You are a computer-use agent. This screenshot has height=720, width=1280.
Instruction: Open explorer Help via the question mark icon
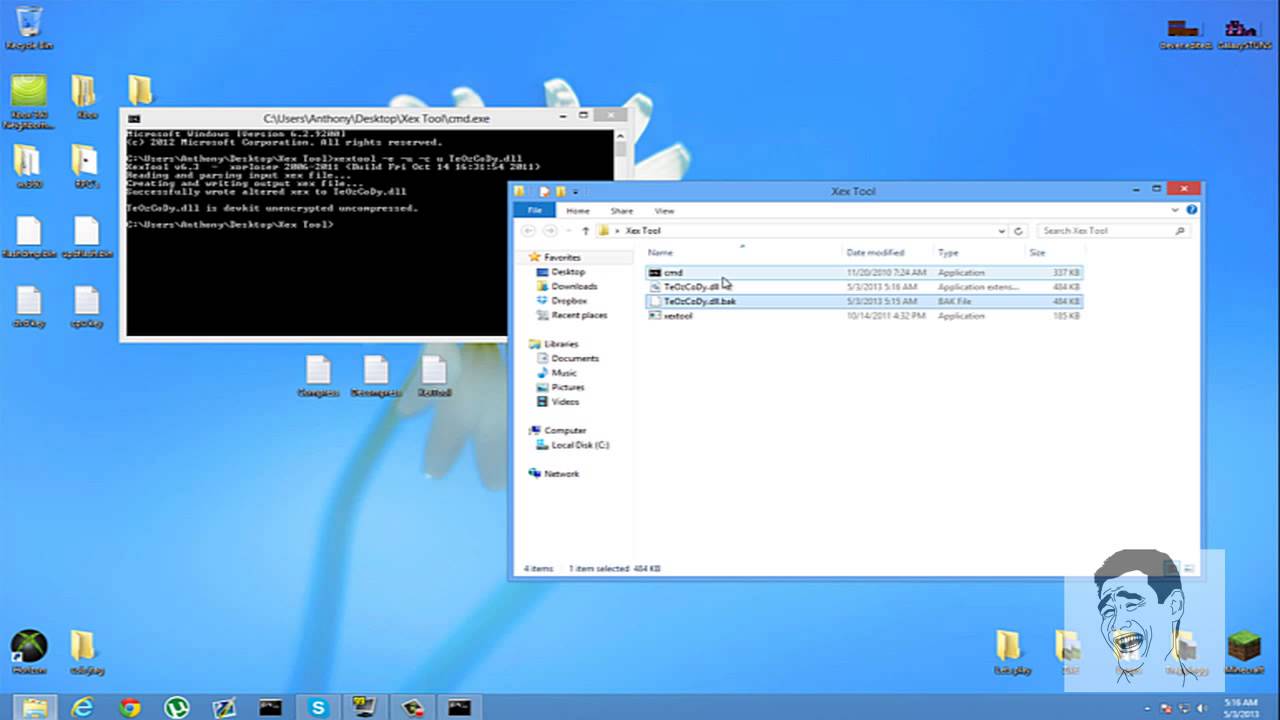tap(1192, 211)
